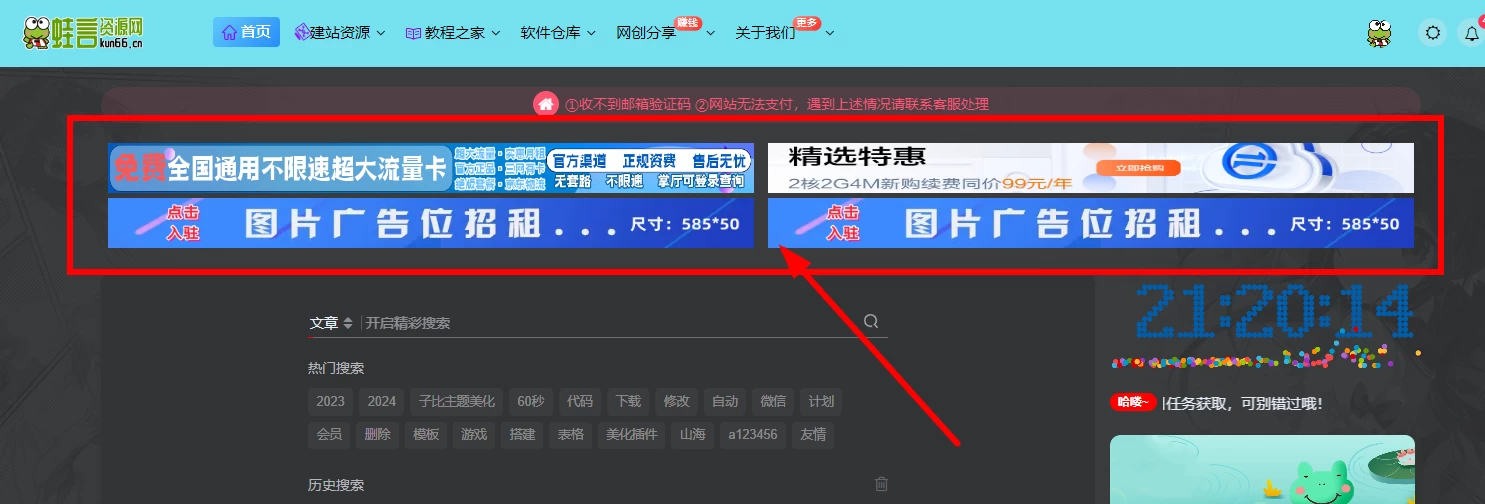Select hot search tag 模板
The width and height of the screenshot is (1485, 504).
(426, 435)
